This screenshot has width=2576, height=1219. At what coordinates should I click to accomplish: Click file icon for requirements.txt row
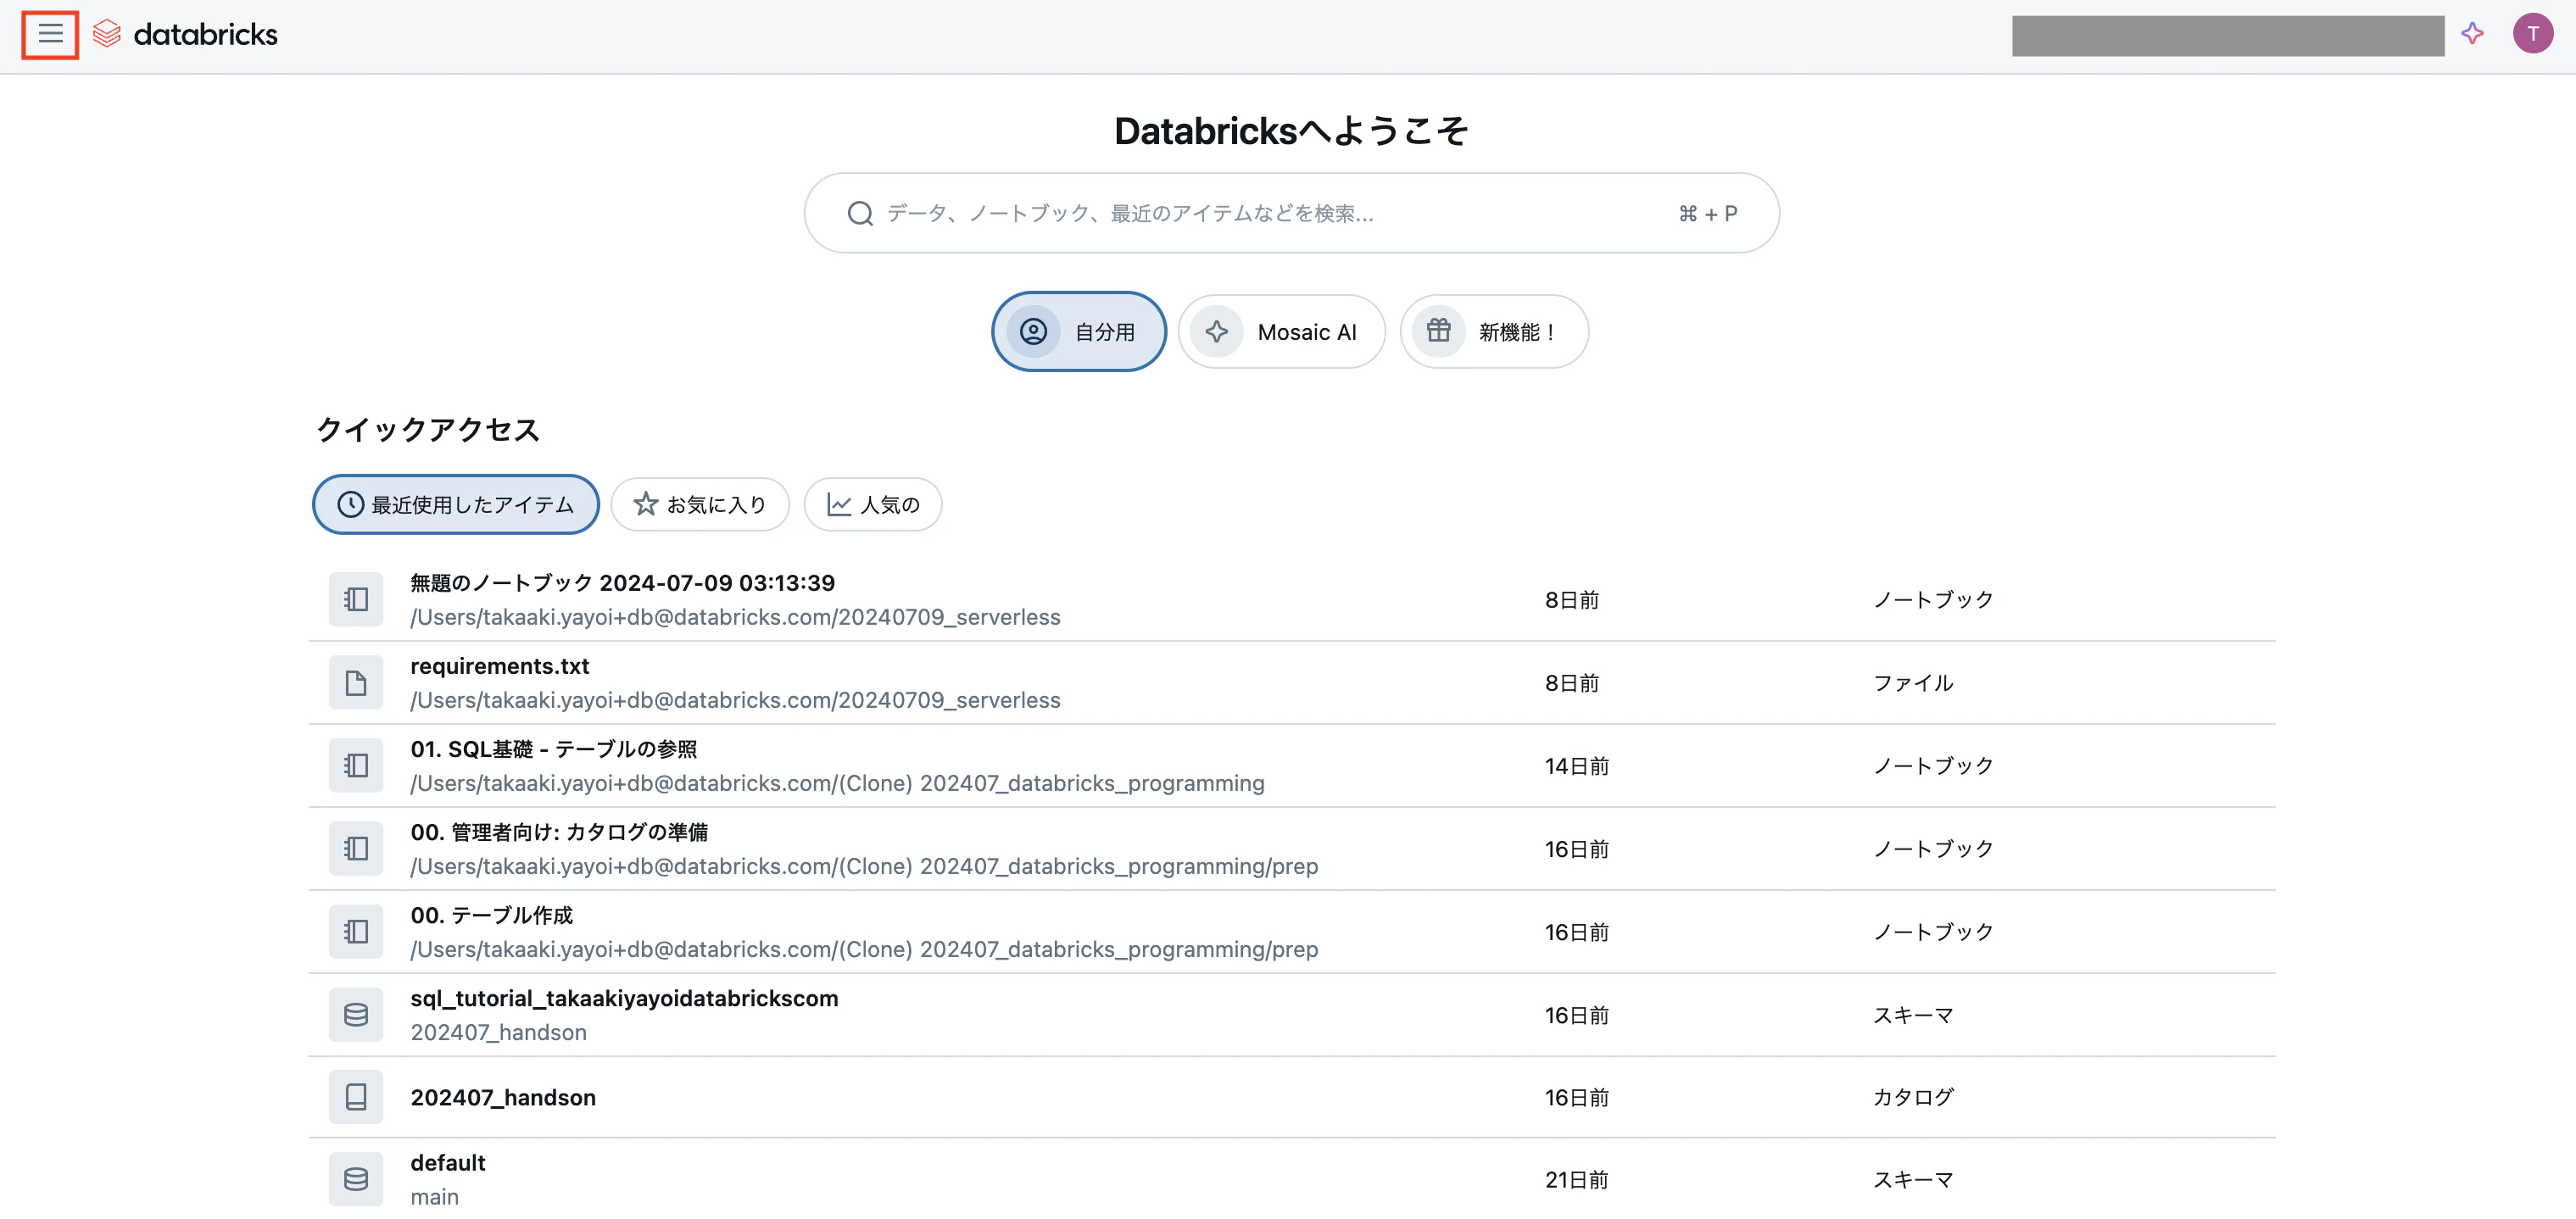(x=356, y=682)
